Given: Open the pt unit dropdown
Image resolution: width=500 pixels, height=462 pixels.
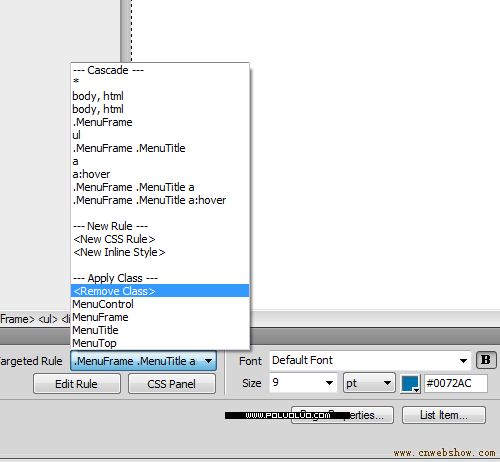Looking at the screenshot, I should pos(369,383).
